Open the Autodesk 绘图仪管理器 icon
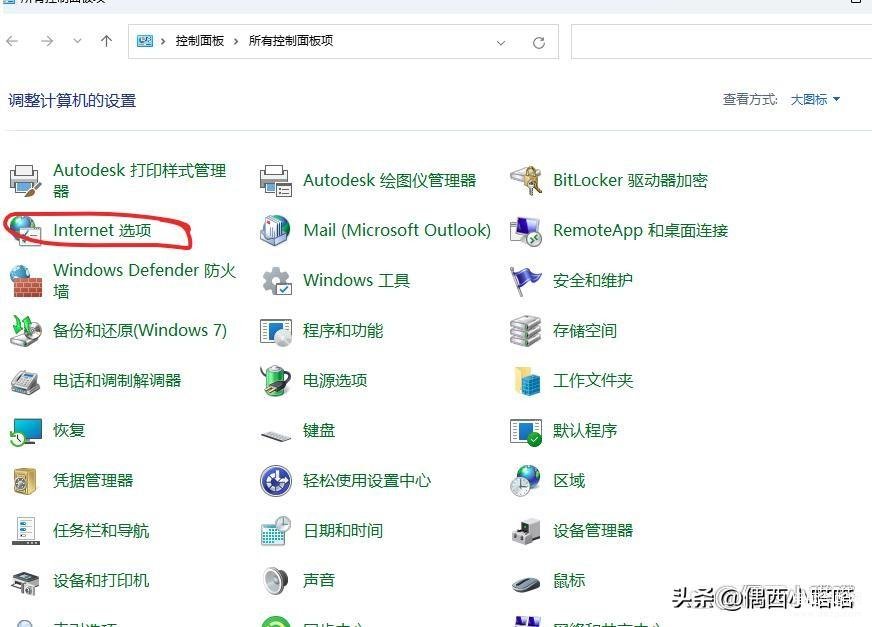The image size is (872, 627). 275,180
